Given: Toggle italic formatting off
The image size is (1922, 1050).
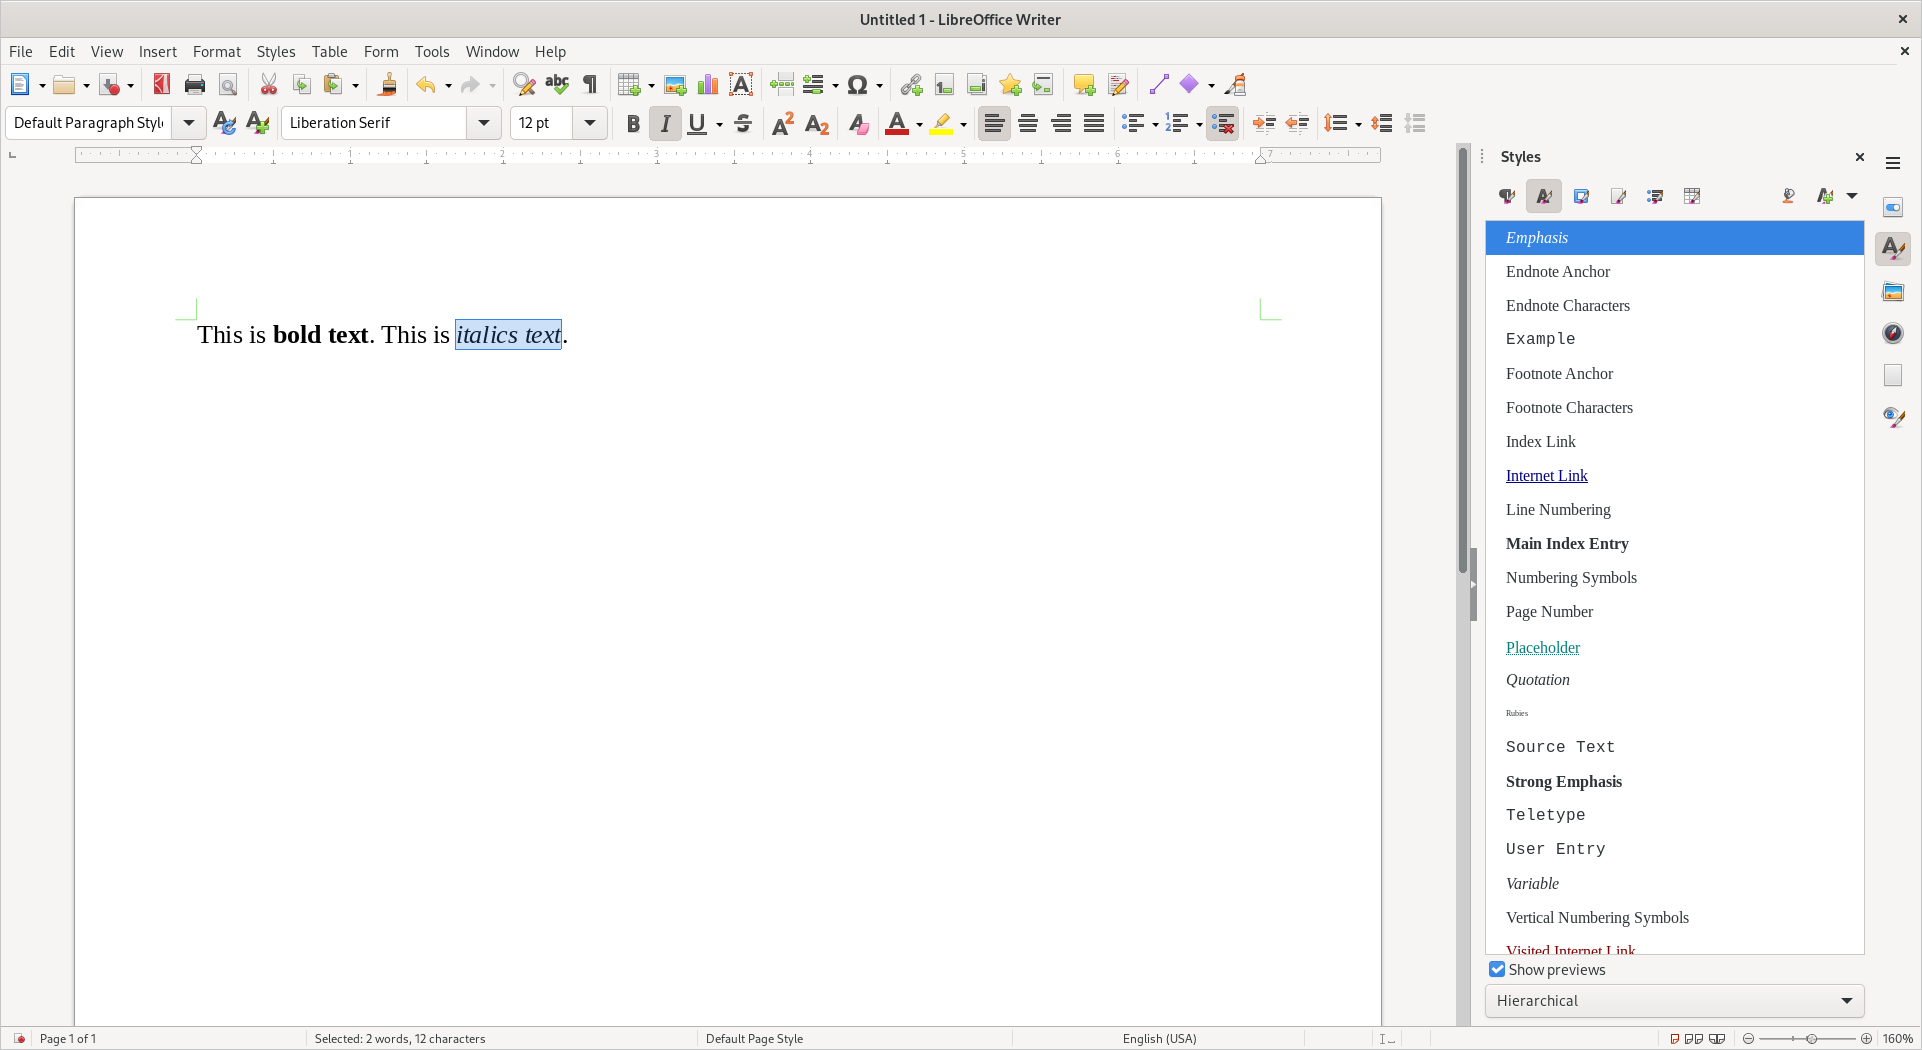Looking at the screenshot, I should point(665,123).
